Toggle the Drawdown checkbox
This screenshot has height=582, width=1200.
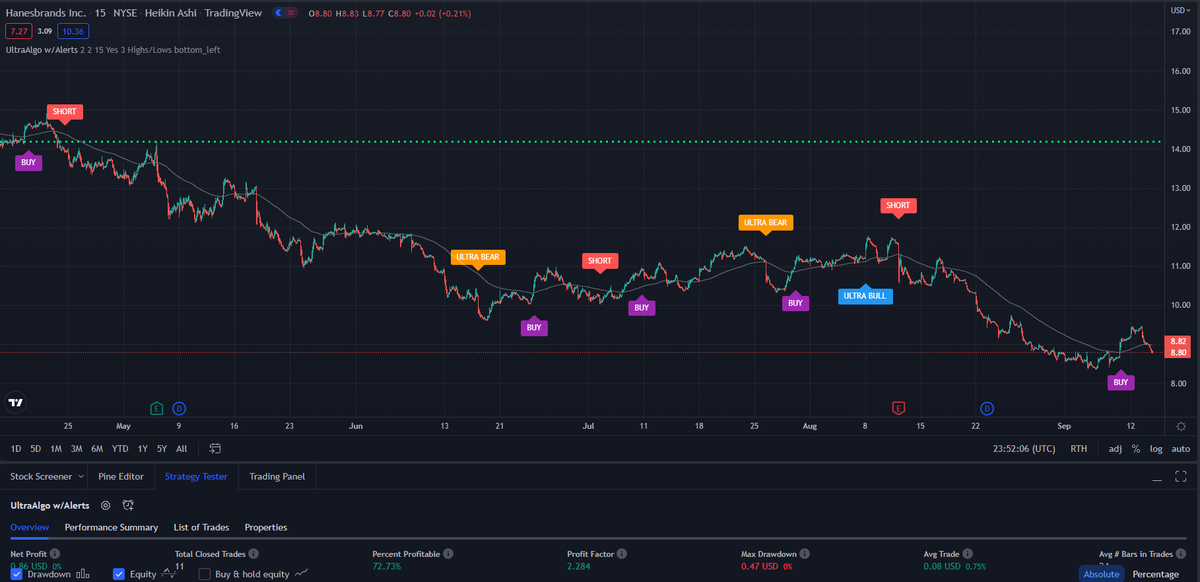[x=16, y=574]
